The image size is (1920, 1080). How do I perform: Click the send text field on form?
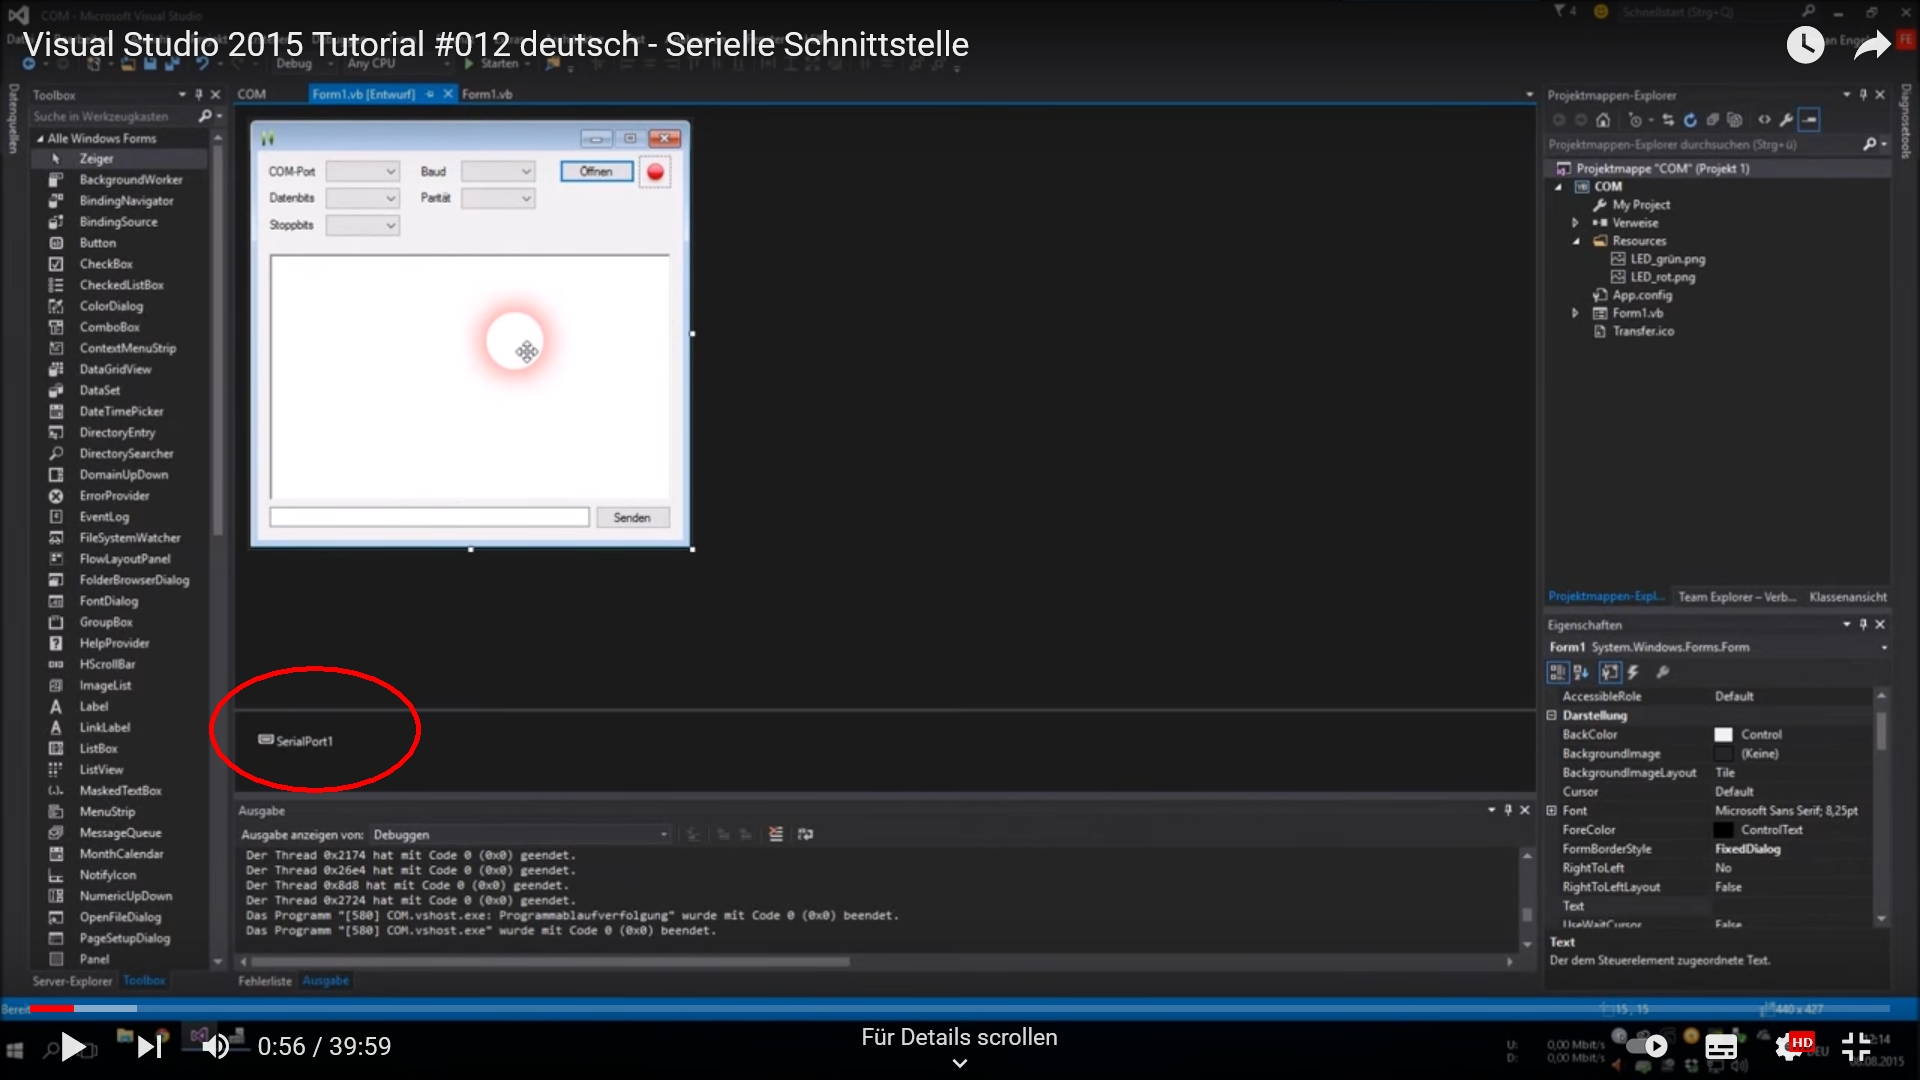[429, 517]
